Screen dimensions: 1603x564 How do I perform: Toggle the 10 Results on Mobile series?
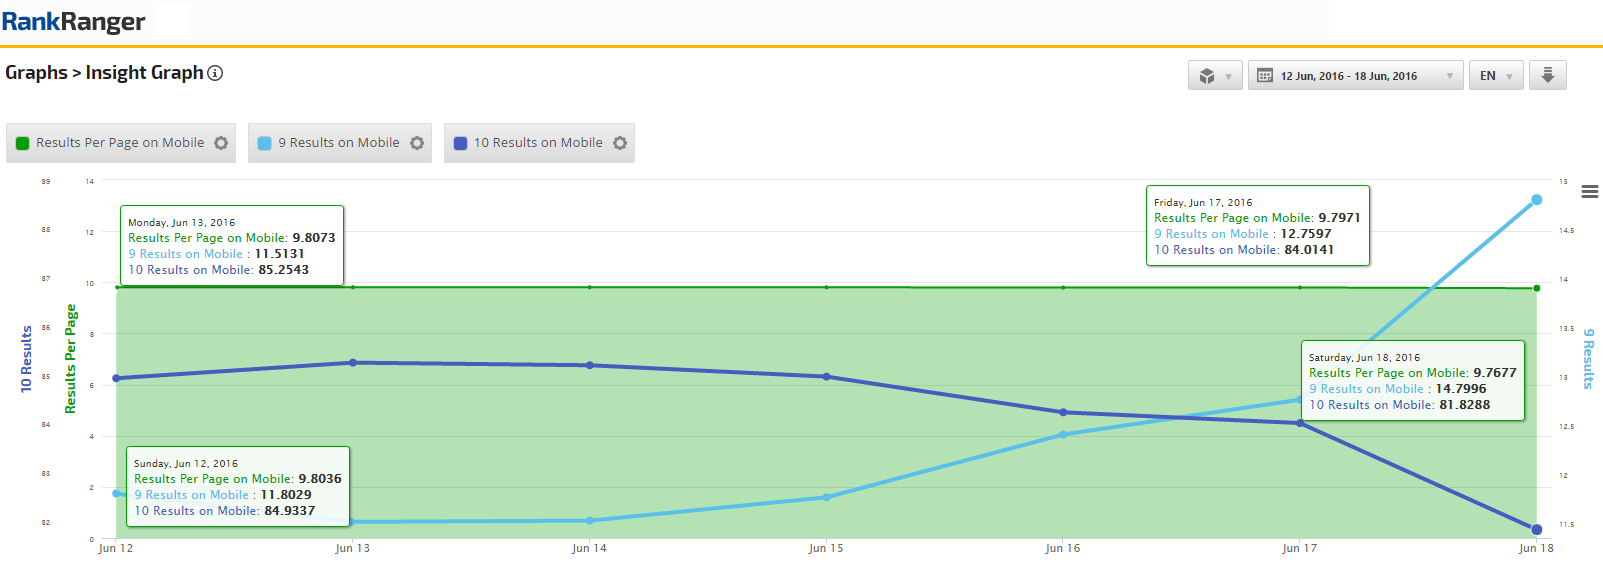coord(538,143)
